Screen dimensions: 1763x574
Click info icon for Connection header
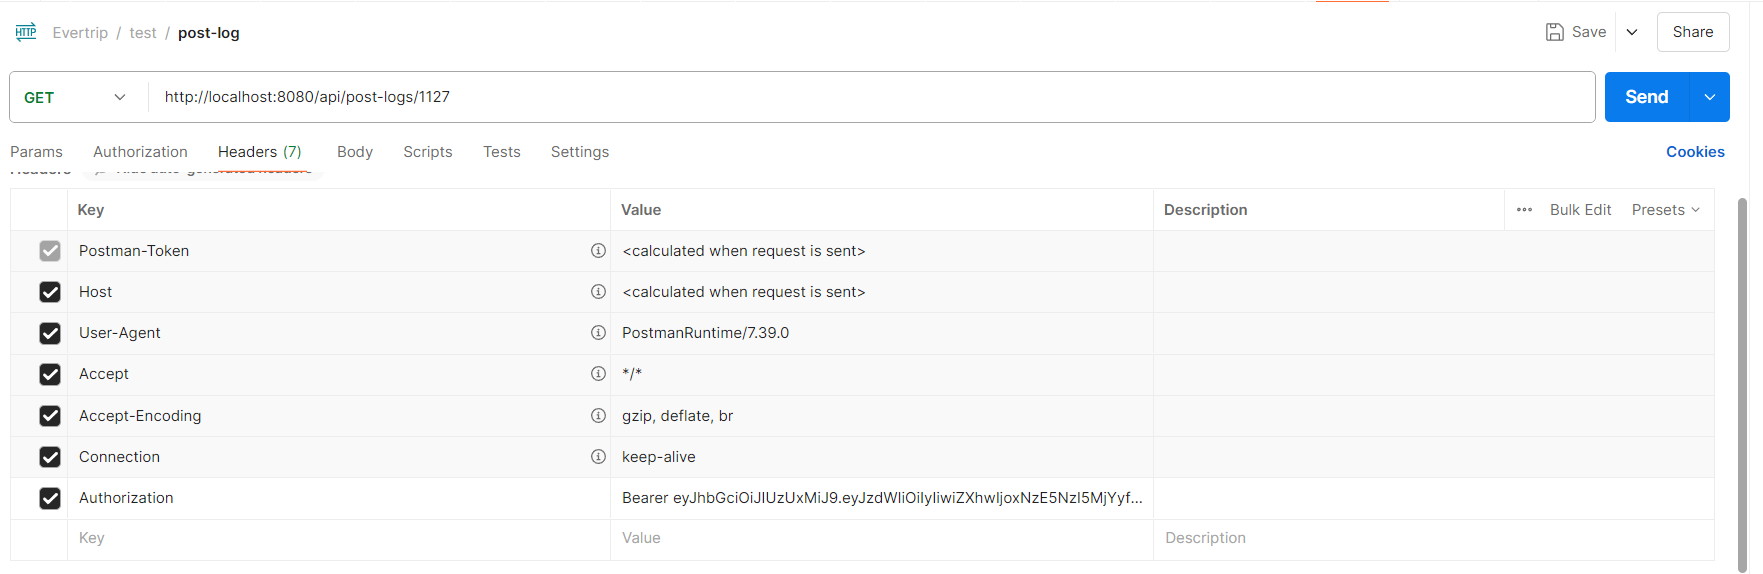[x=598, y=457]
